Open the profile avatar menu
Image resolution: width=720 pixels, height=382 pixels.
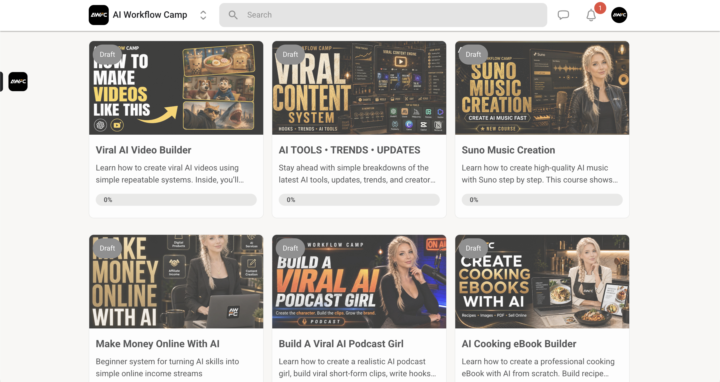pos(619,15)
